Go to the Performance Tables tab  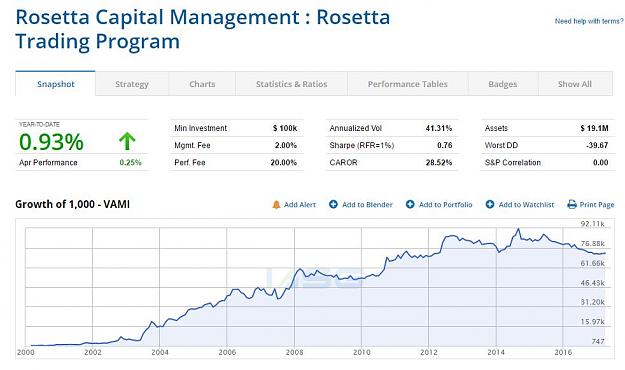[407, 84]
